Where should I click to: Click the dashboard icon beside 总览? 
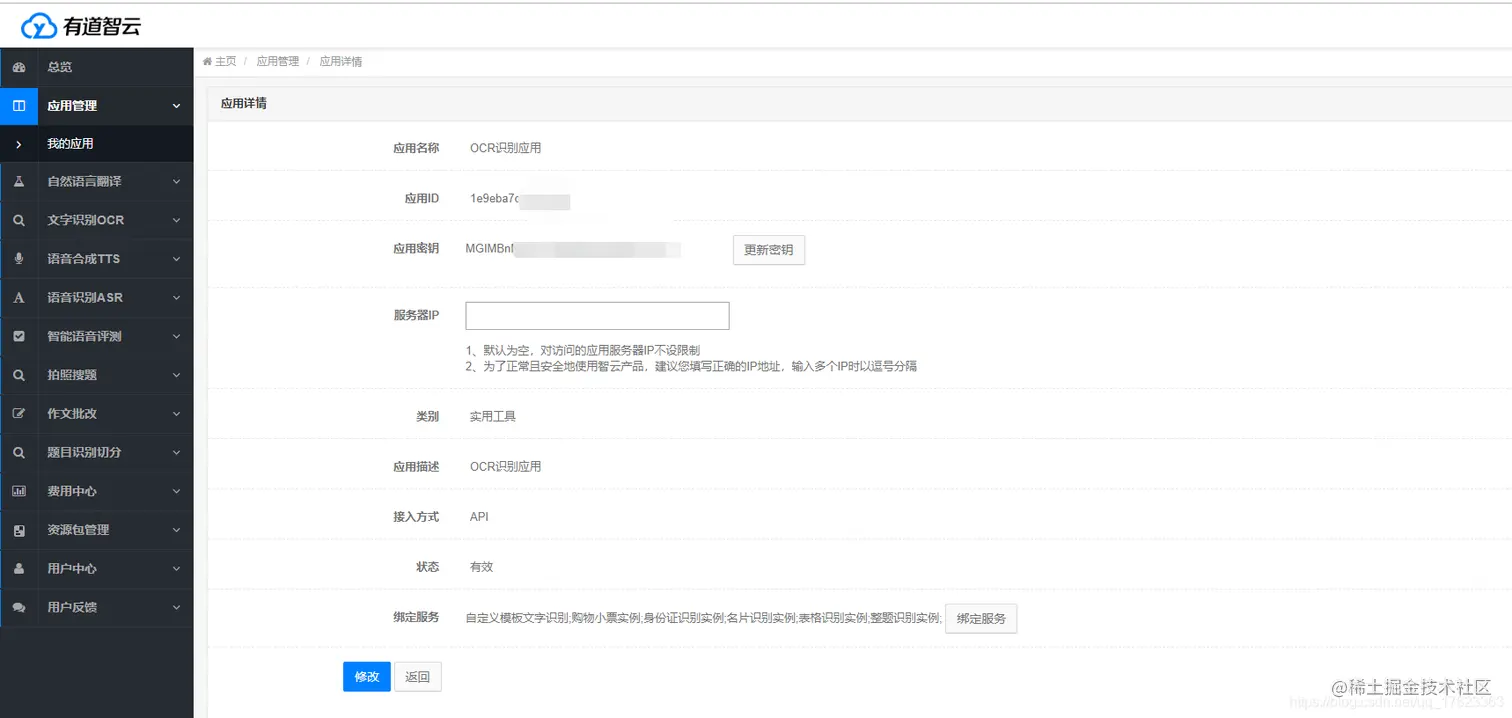(x=18, y=67)
